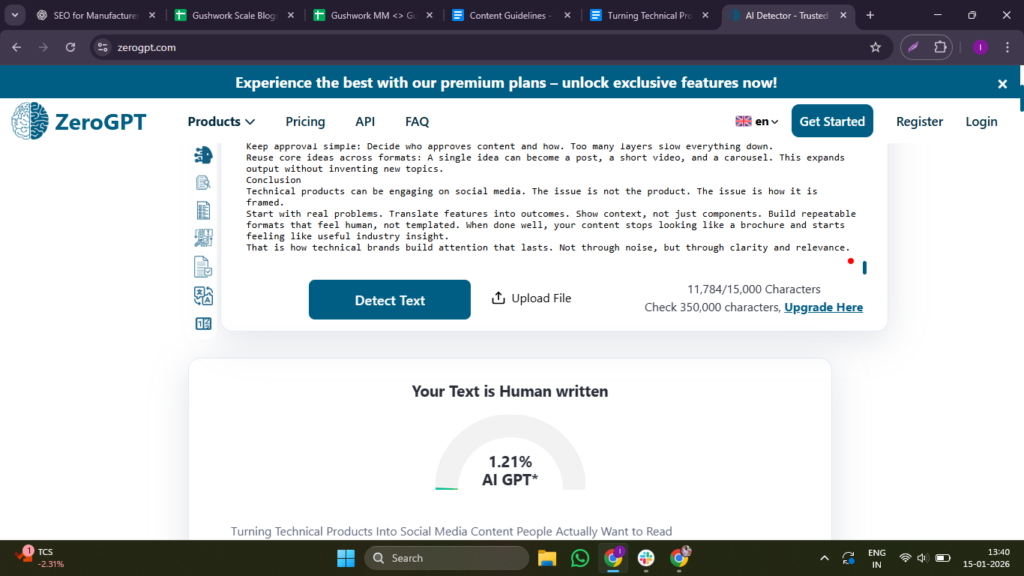Click the ZeroGPT logo
The image size is (1024, 576).
click(79, 121)
